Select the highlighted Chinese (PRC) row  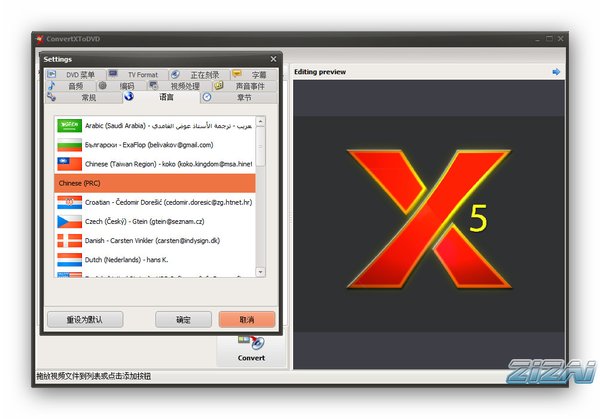(155, 183)
